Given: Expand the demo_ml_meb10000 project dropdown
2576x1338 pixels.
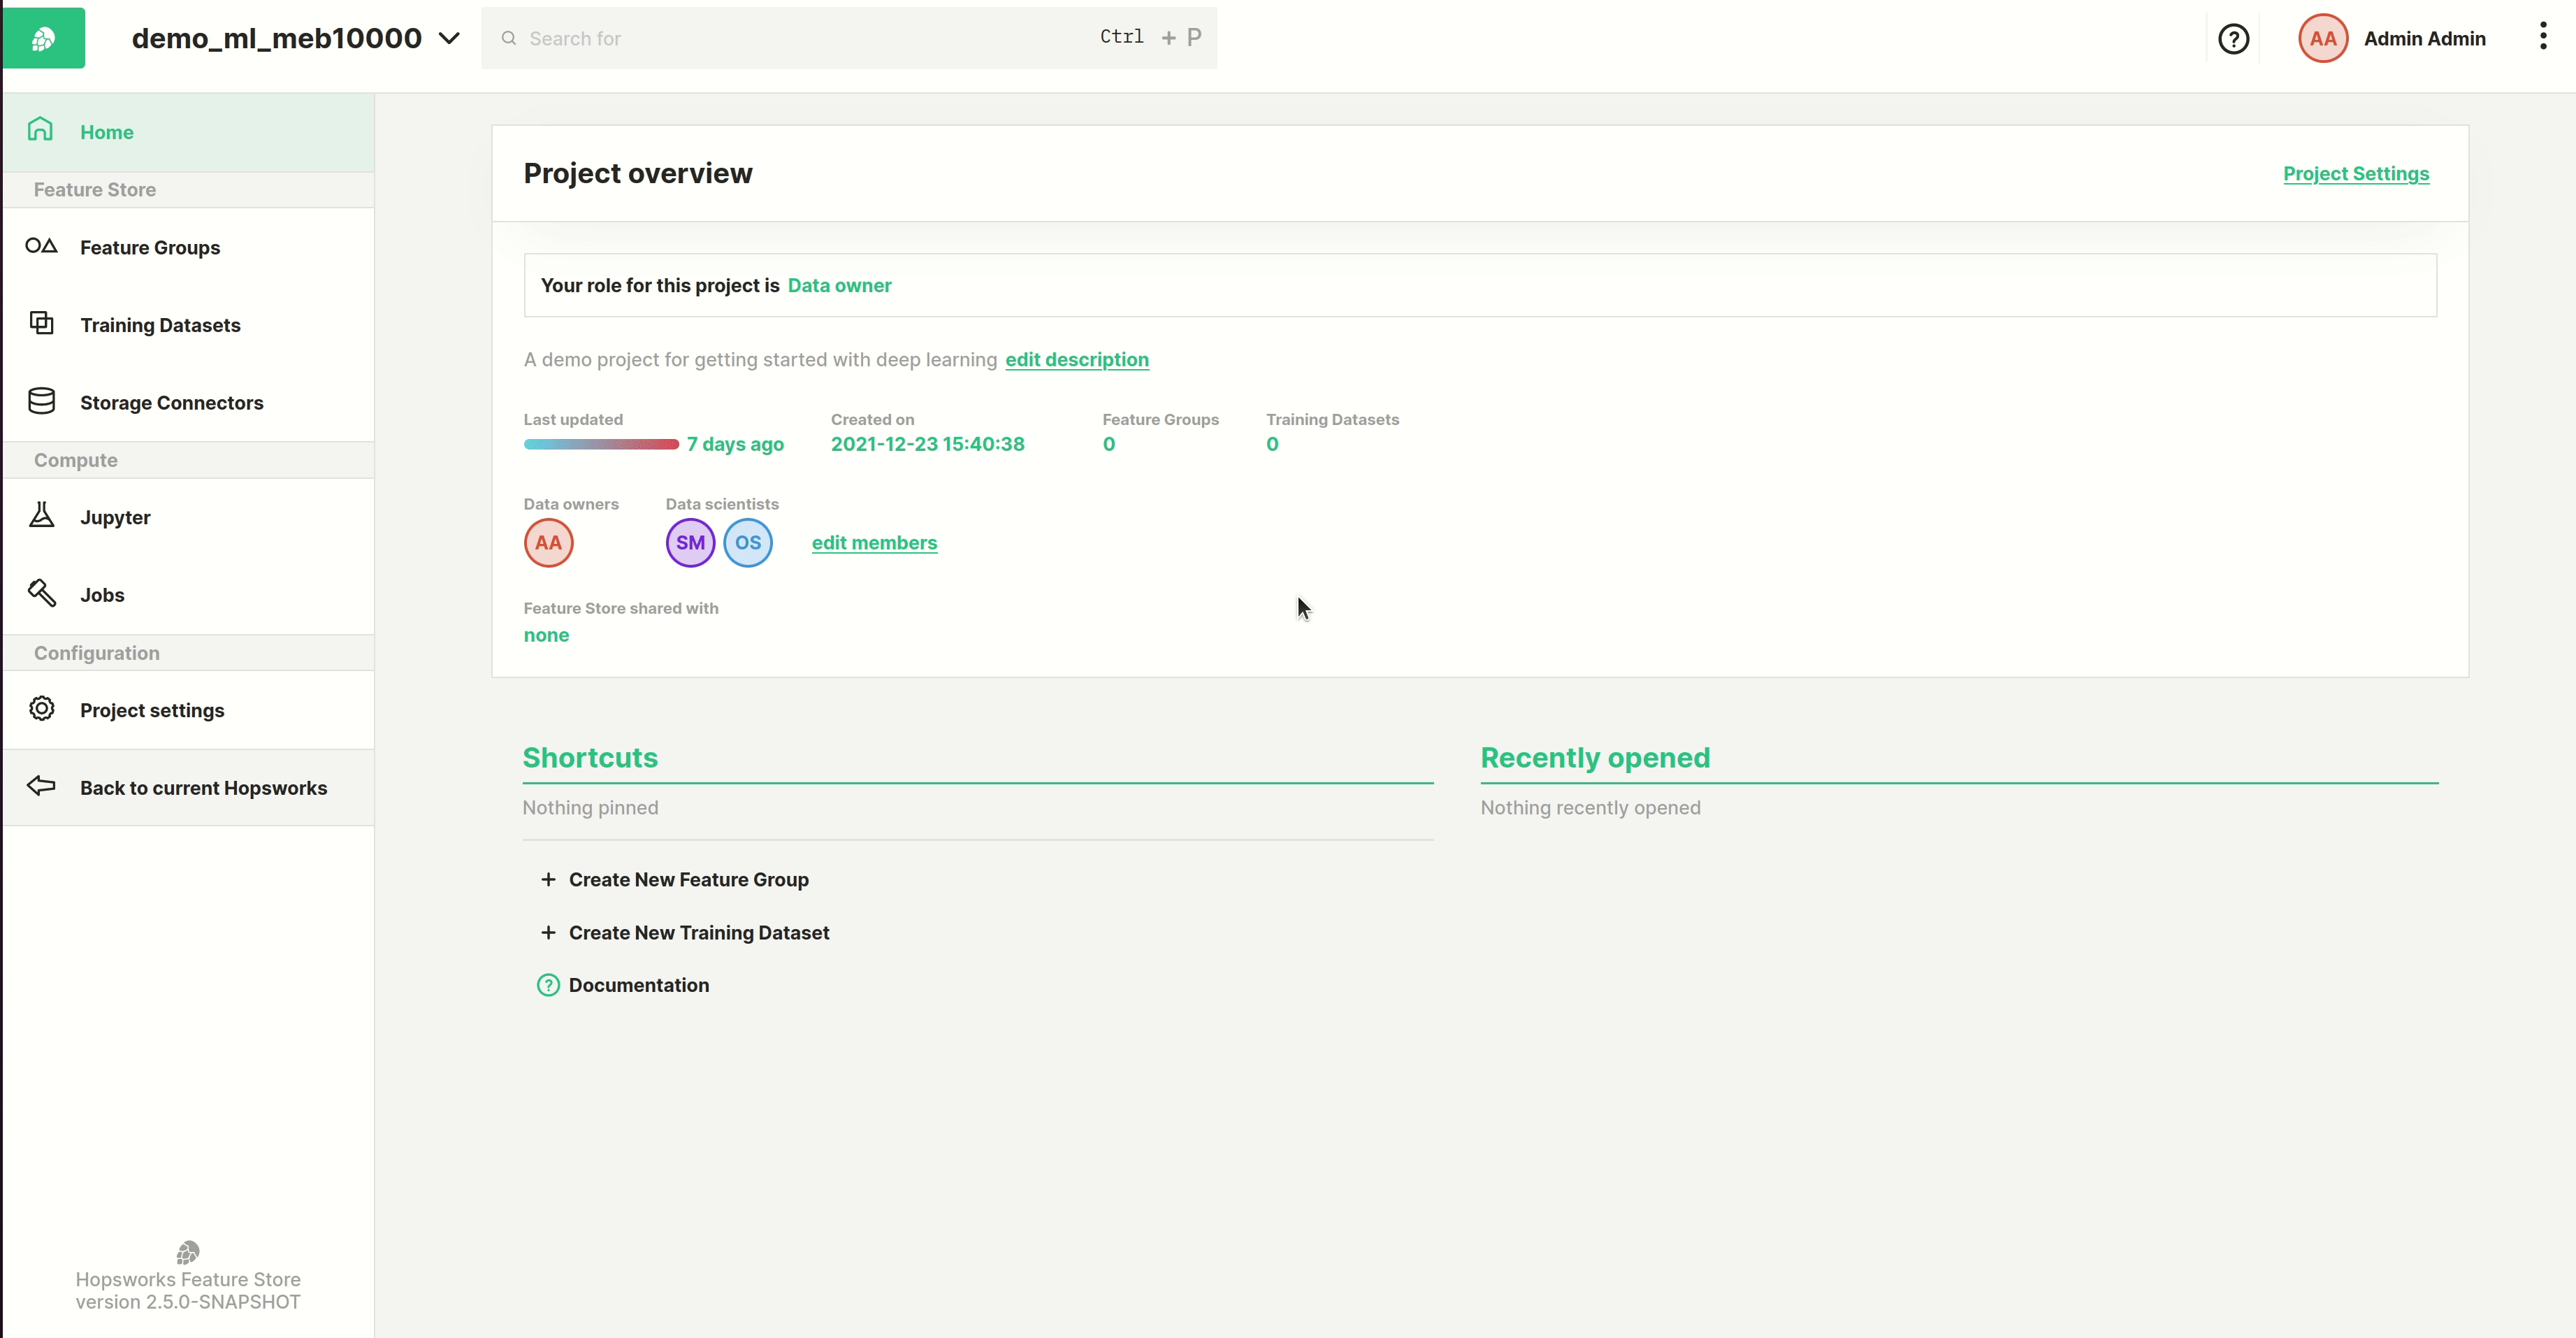Looking at the screenshot, I should pyautogui.click(x=449, y=39).
